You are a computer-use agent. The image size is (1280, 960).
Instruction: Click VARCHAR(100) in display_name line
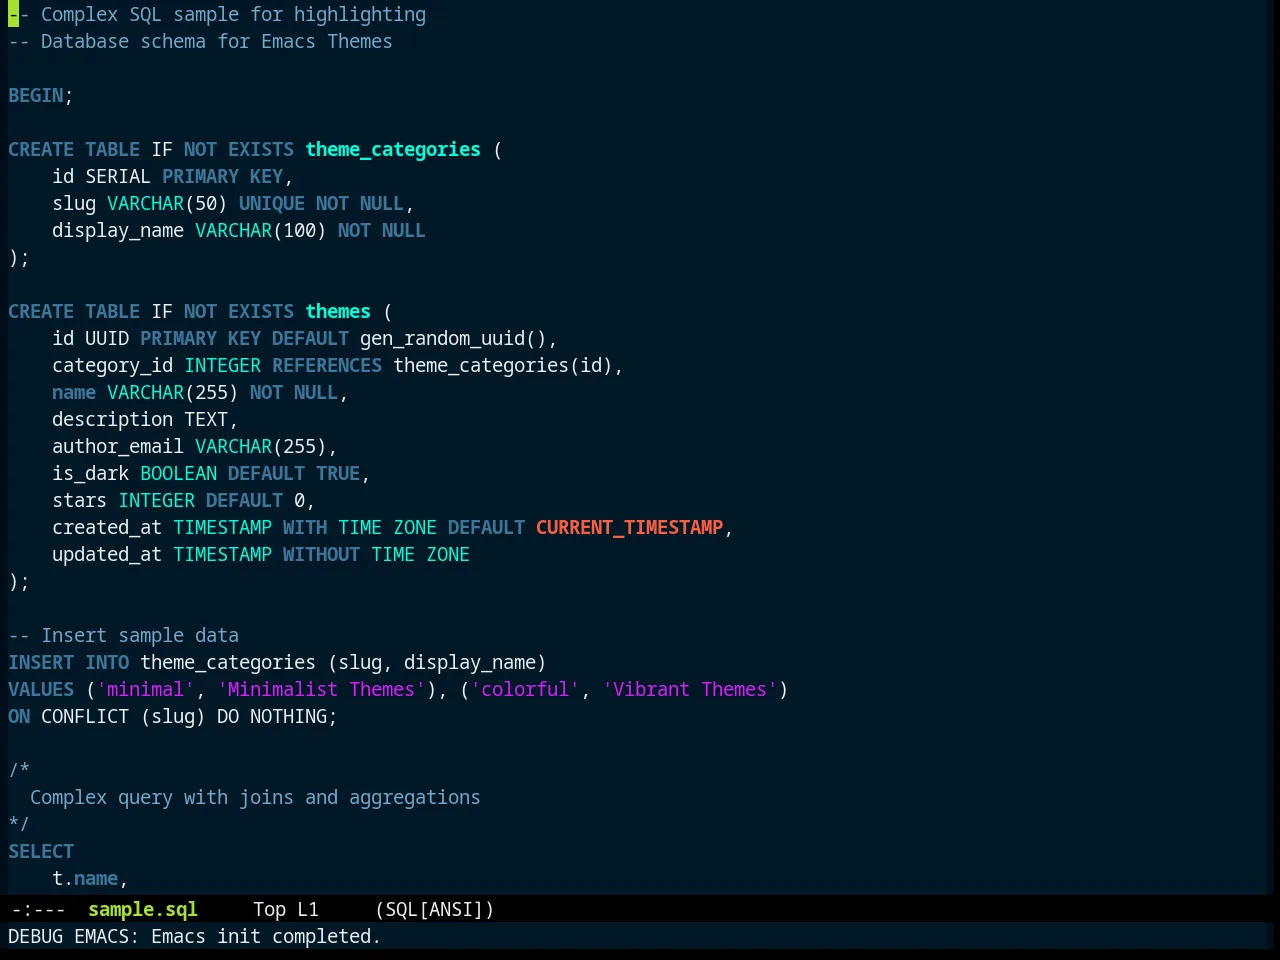(261, 230)
